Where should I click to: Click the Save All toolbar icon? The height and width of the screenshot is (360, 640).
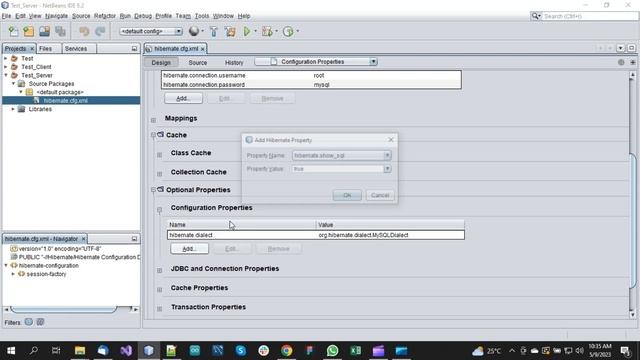point(60,31)
